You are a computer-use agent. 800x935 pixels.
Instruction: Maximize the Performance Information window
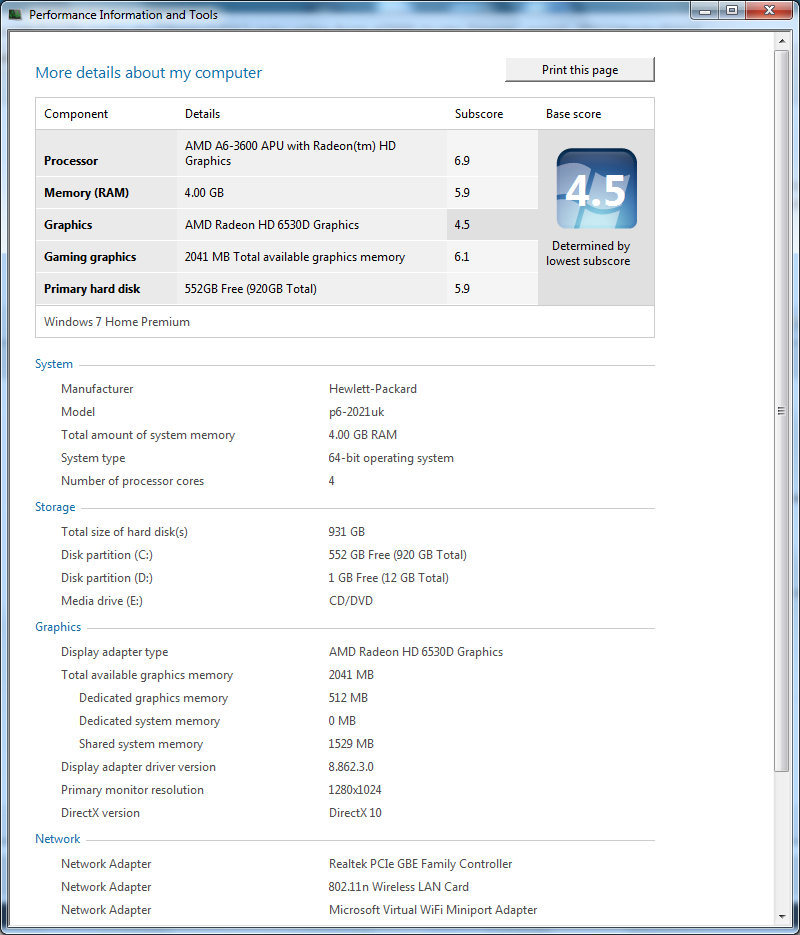(x=731, y=11)
